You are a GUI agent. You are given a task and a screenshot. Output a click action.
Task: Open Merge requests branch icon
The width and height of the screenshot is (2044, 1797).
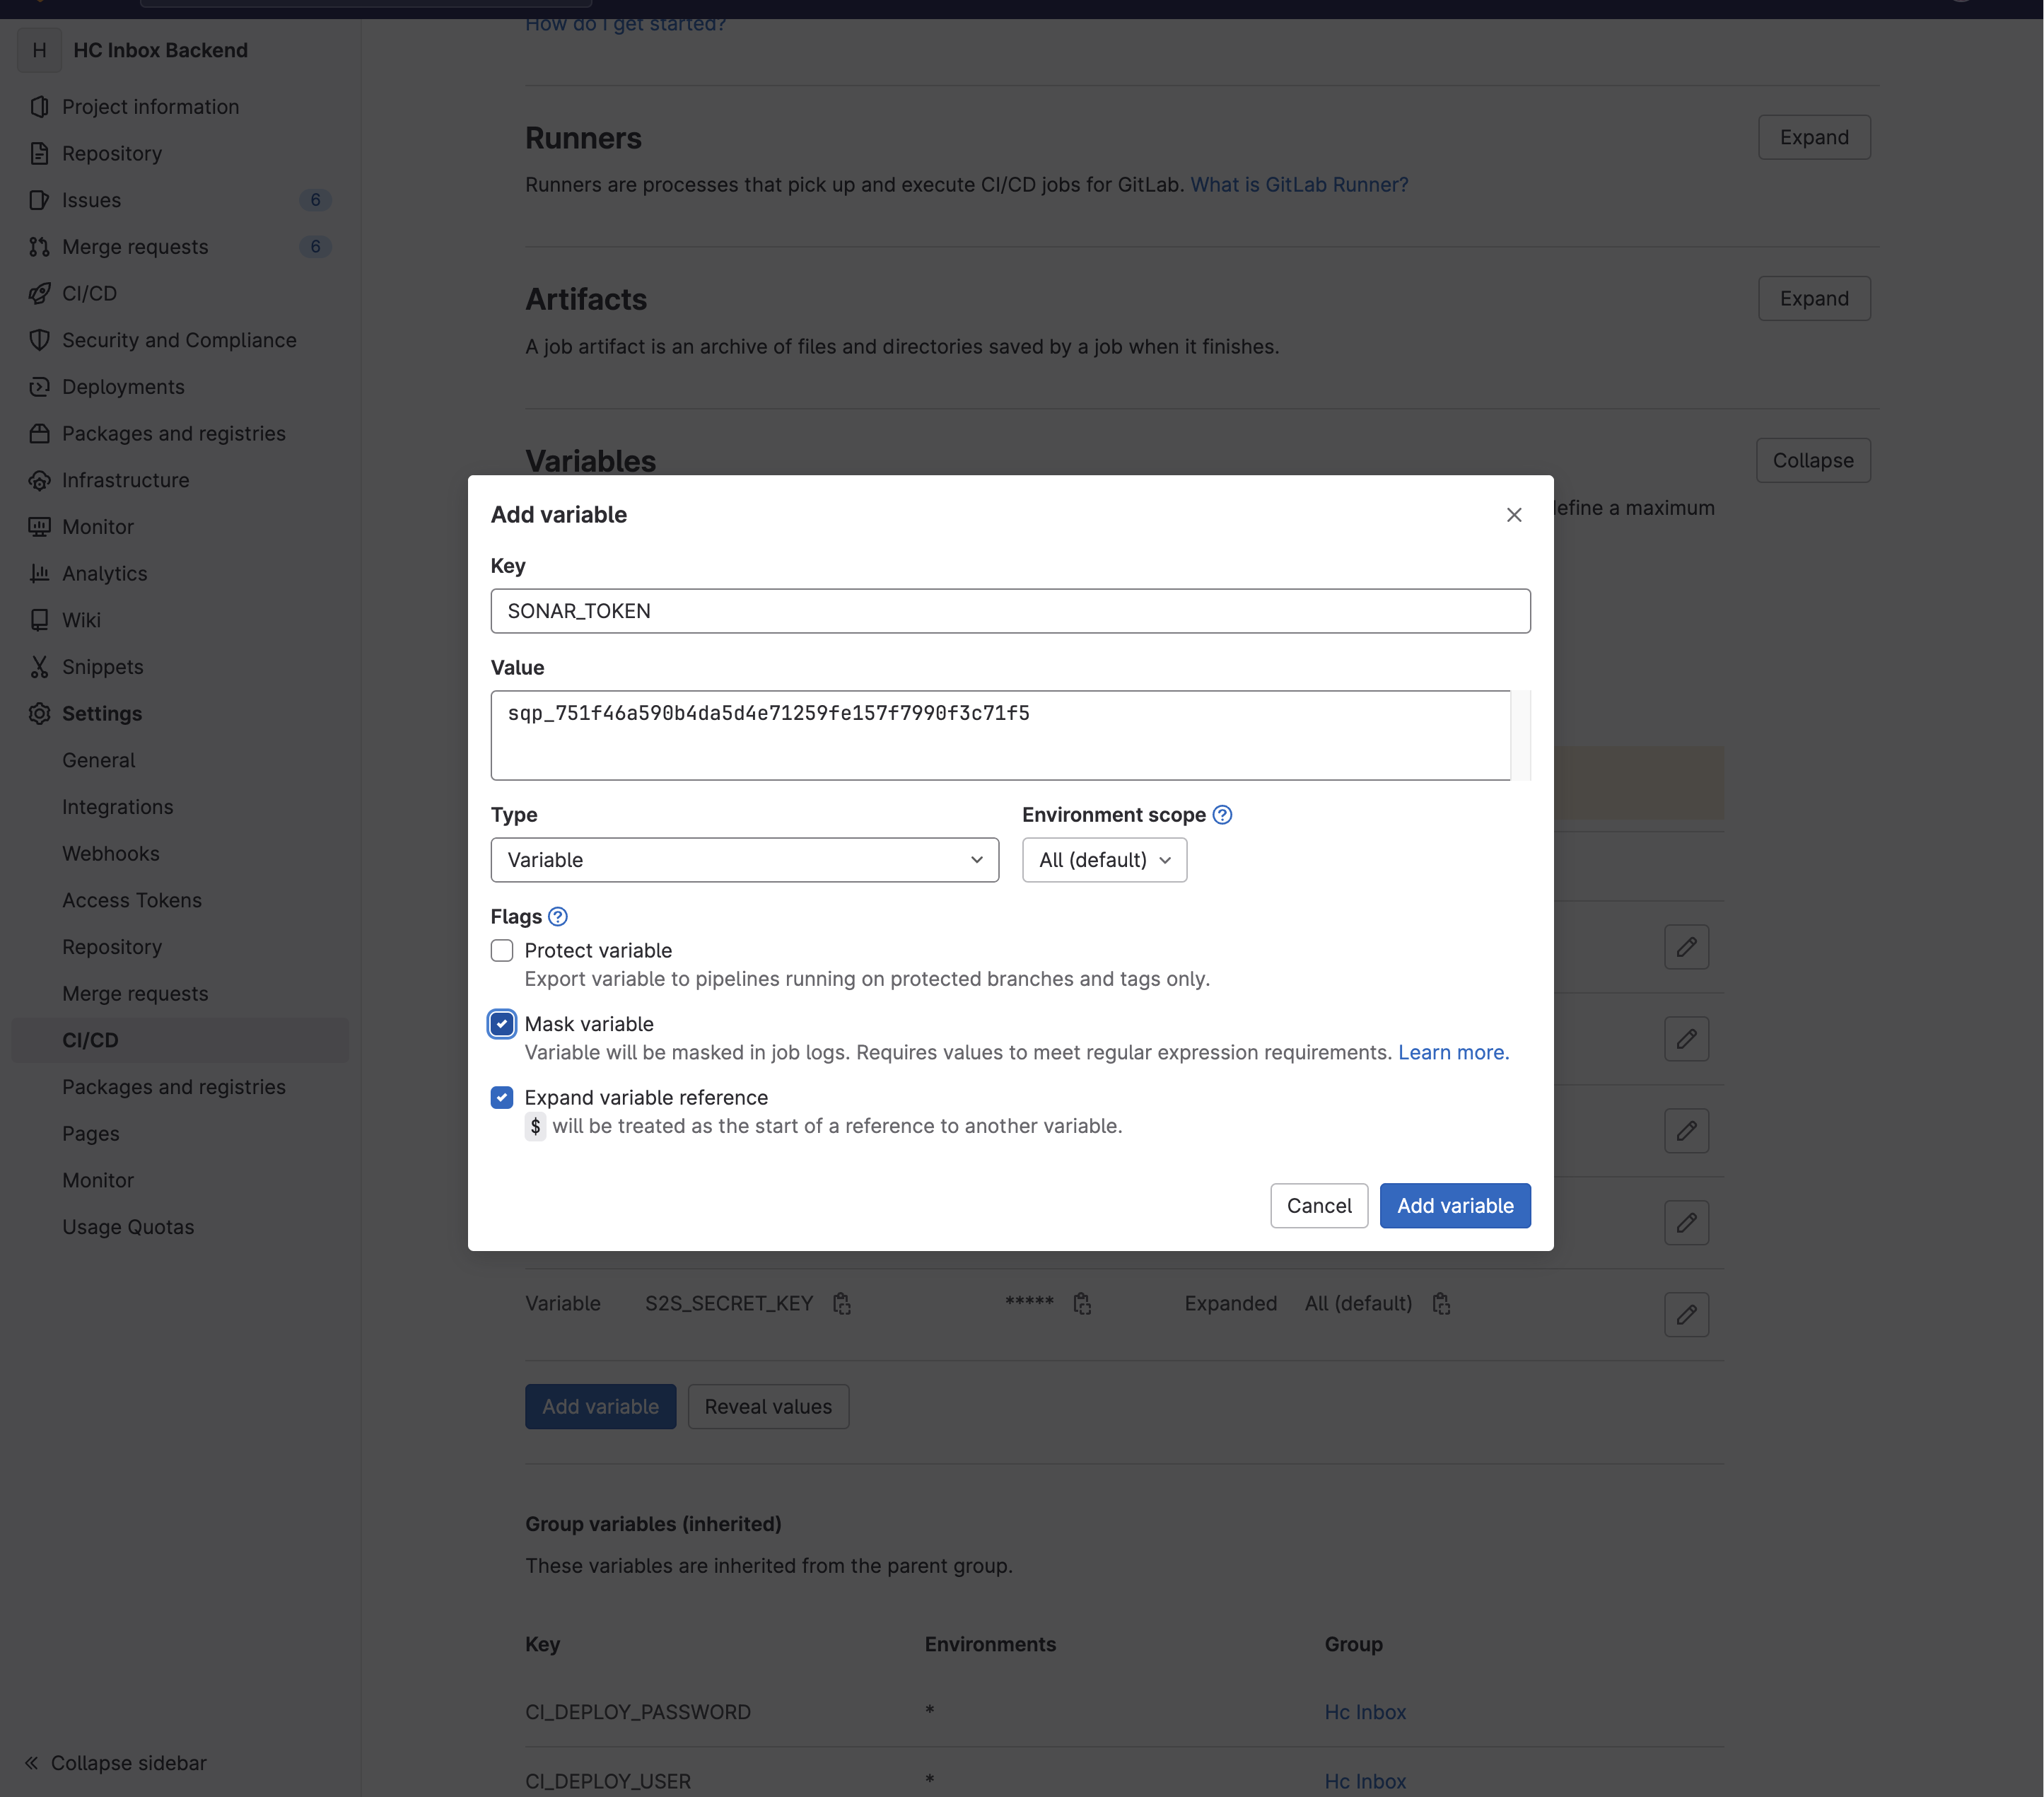pos(39,247)
